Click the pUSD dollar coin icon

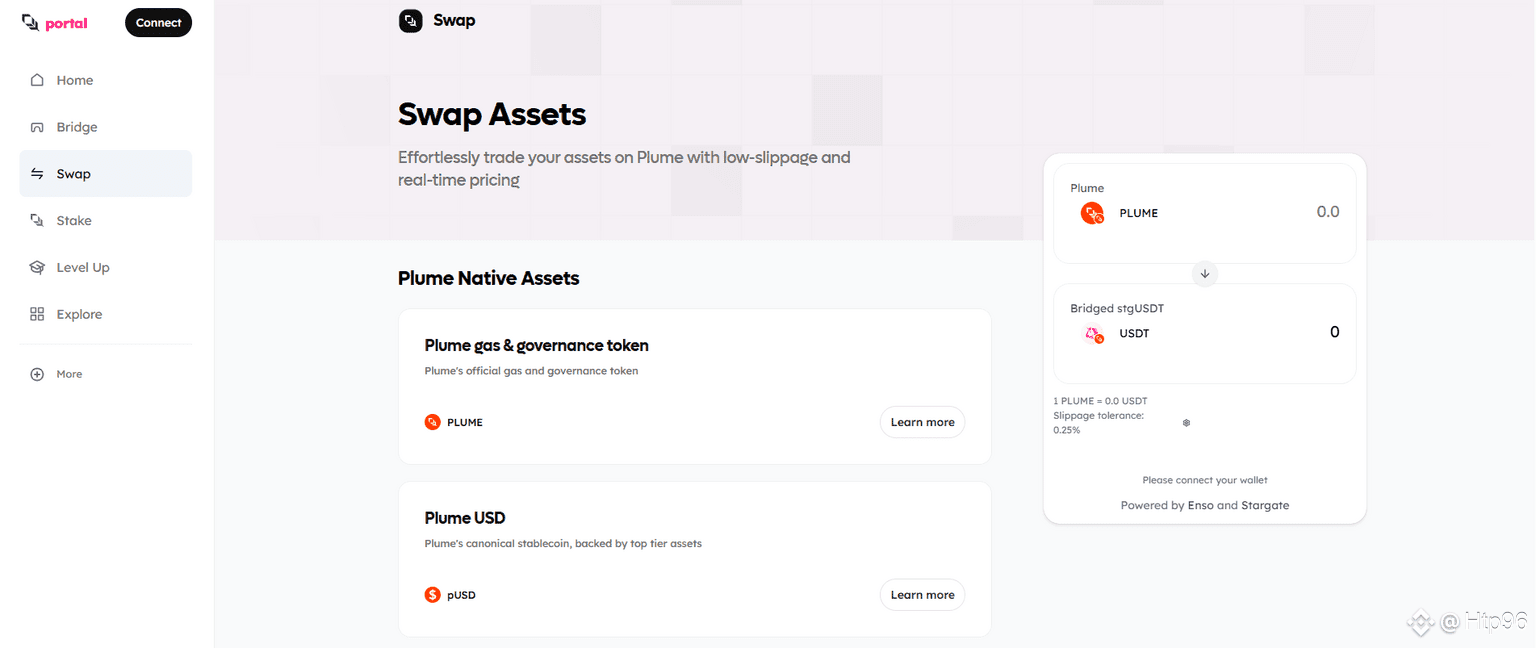(x=432, y=595)
